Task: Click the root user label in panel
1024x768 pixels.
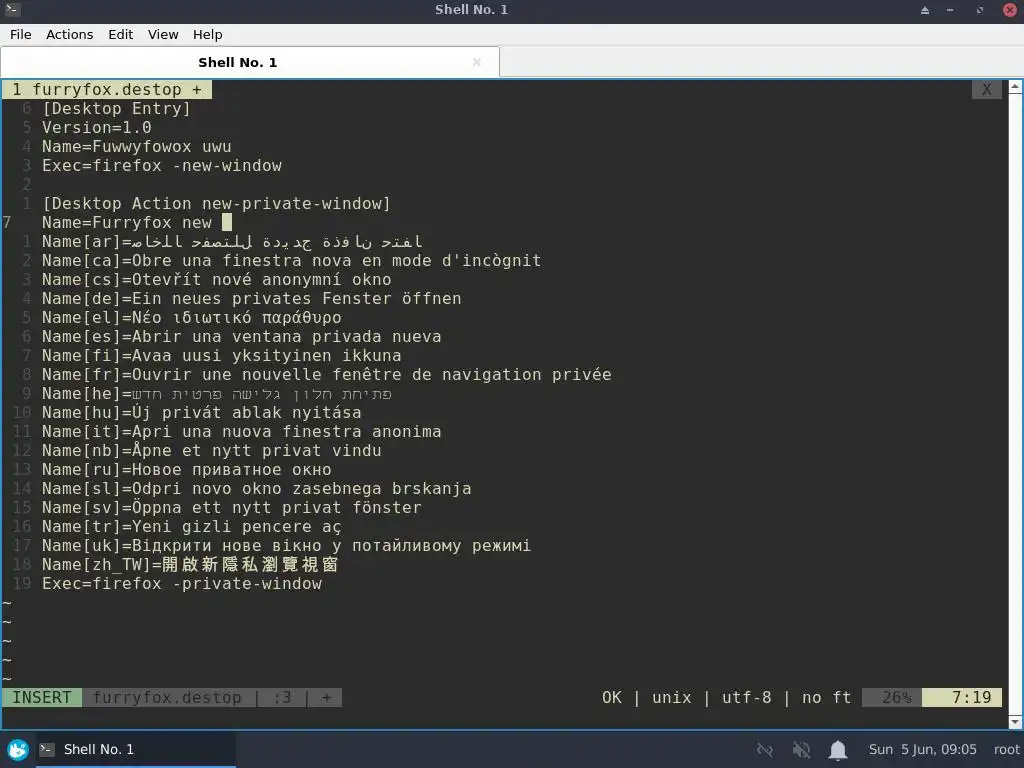Action: [x=1006, y=750]
